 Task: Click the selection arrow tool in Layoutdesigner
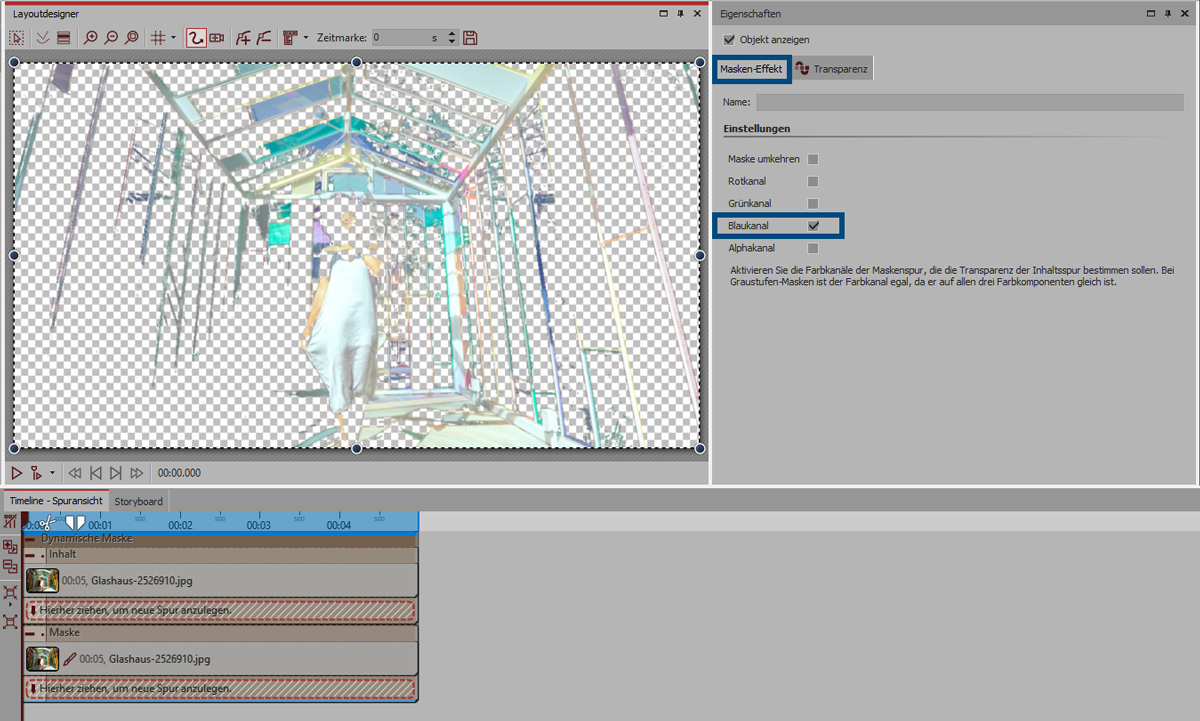[x=17, y=38]
